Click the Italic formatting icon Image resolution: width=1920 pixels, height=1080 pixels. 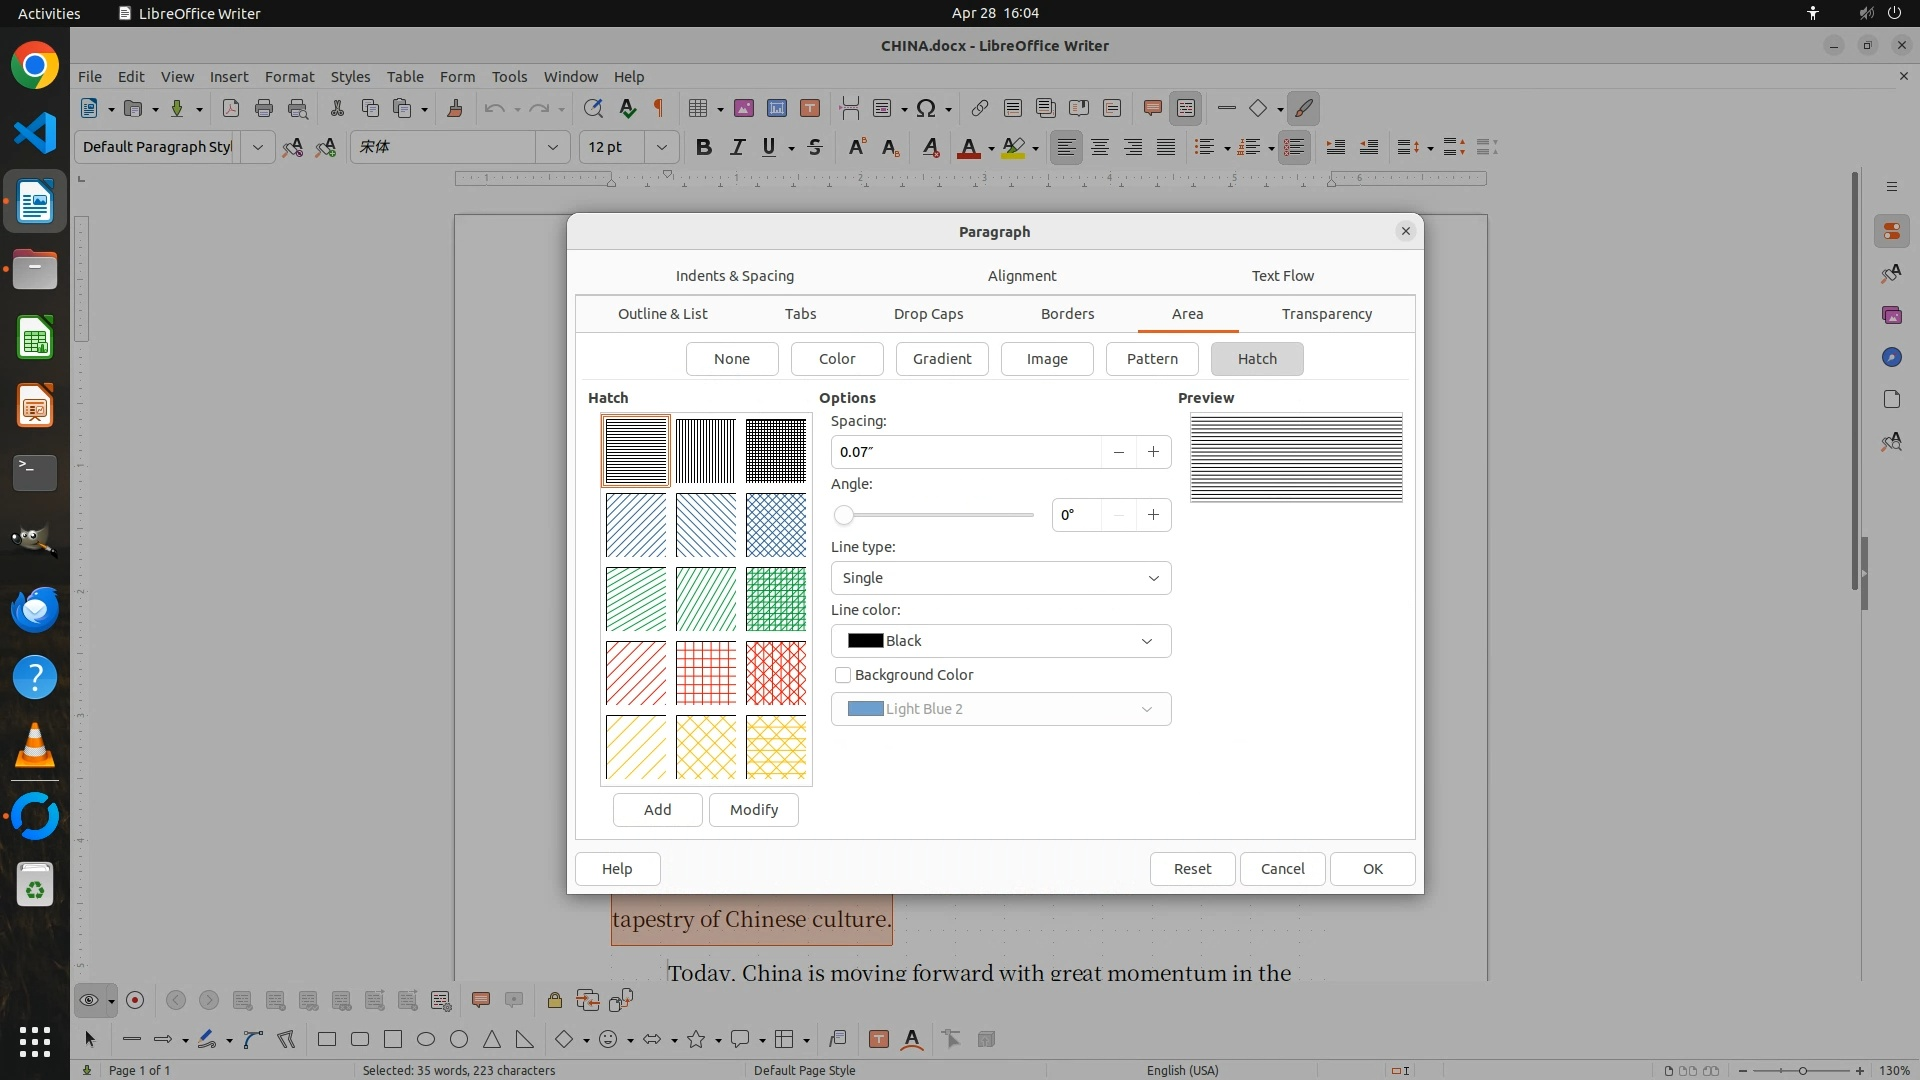tap(737, 147)
